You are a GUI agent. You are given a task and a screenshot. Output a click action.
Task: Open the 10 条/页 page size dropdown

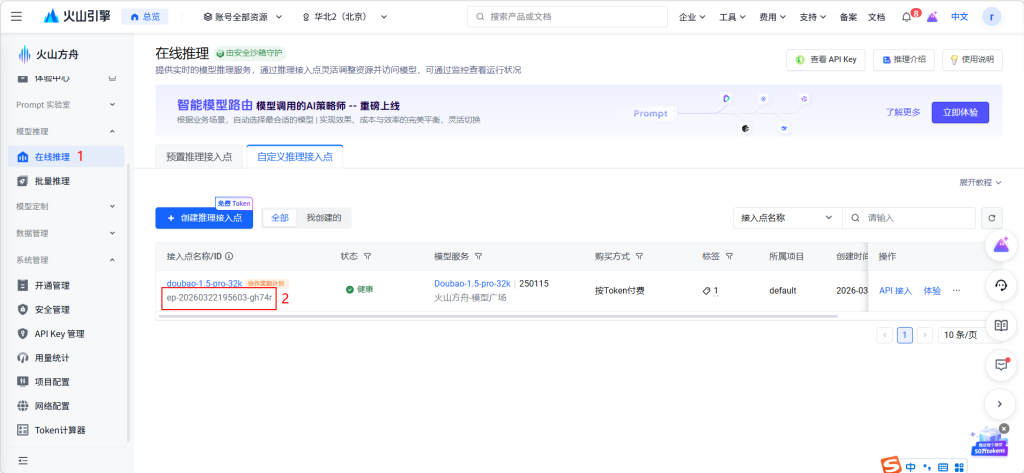pos(964,335)
